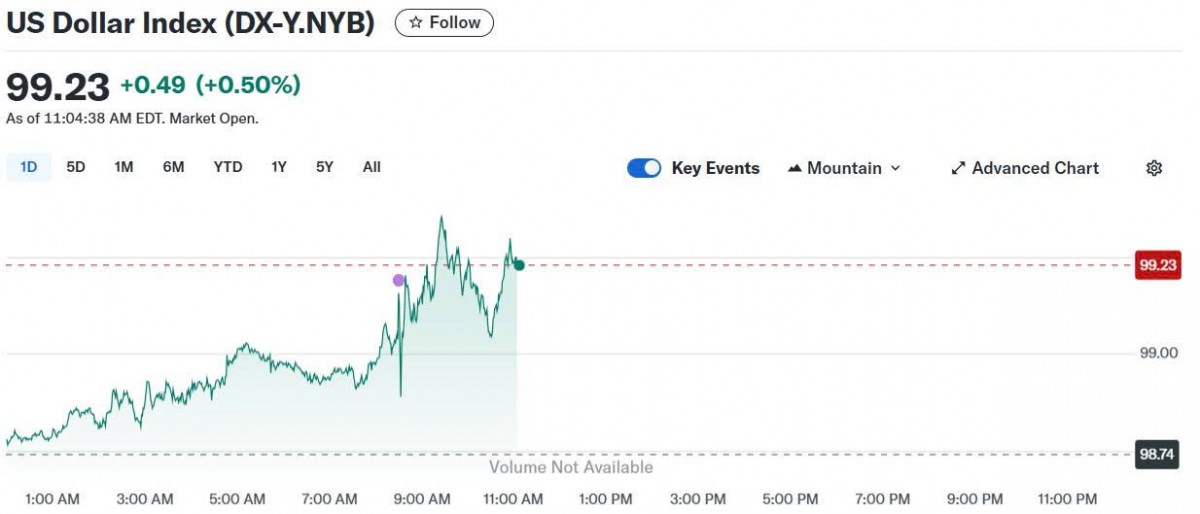Show All time range data
Image resolution: width=1200 pixels, height=514 pixels.
(372, 167)
